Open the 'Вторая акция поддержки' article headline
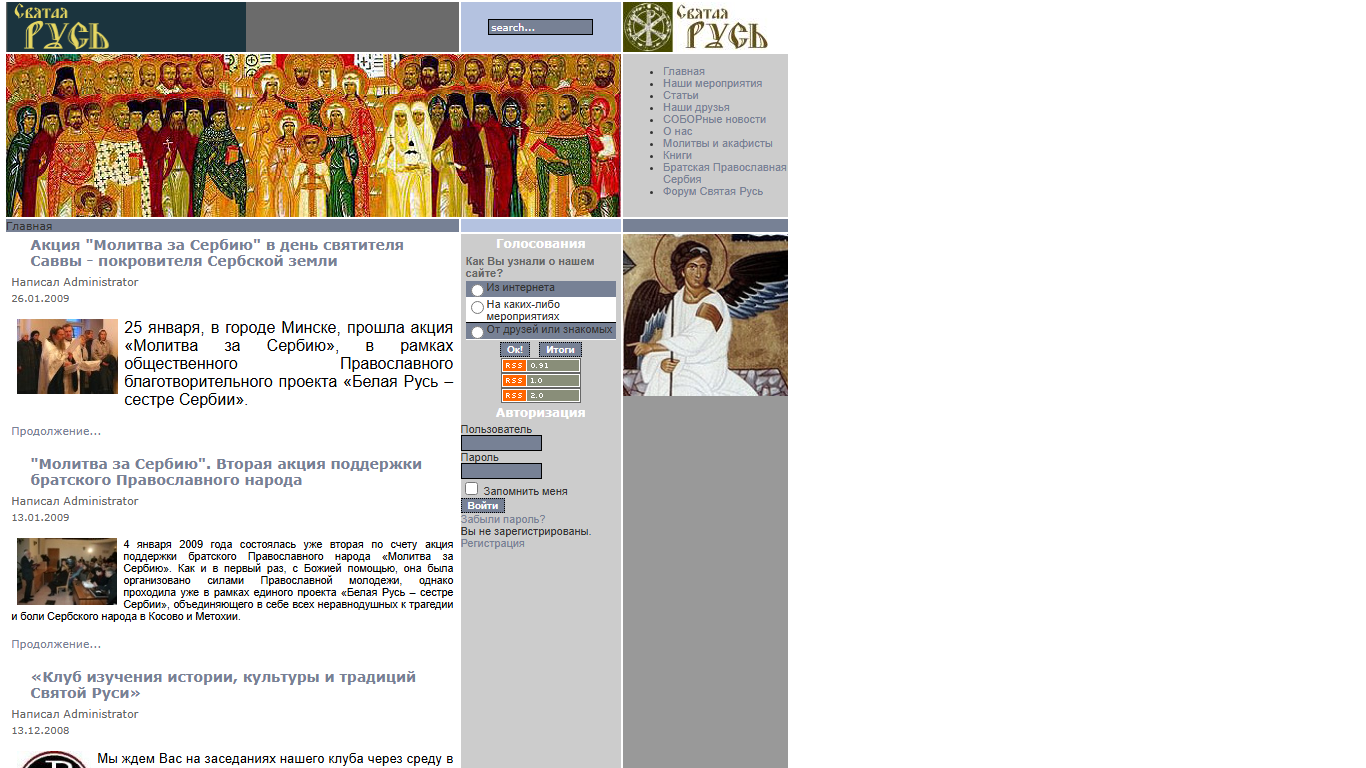The width and height of the screenshot is (1366, 768). (226, 472)
